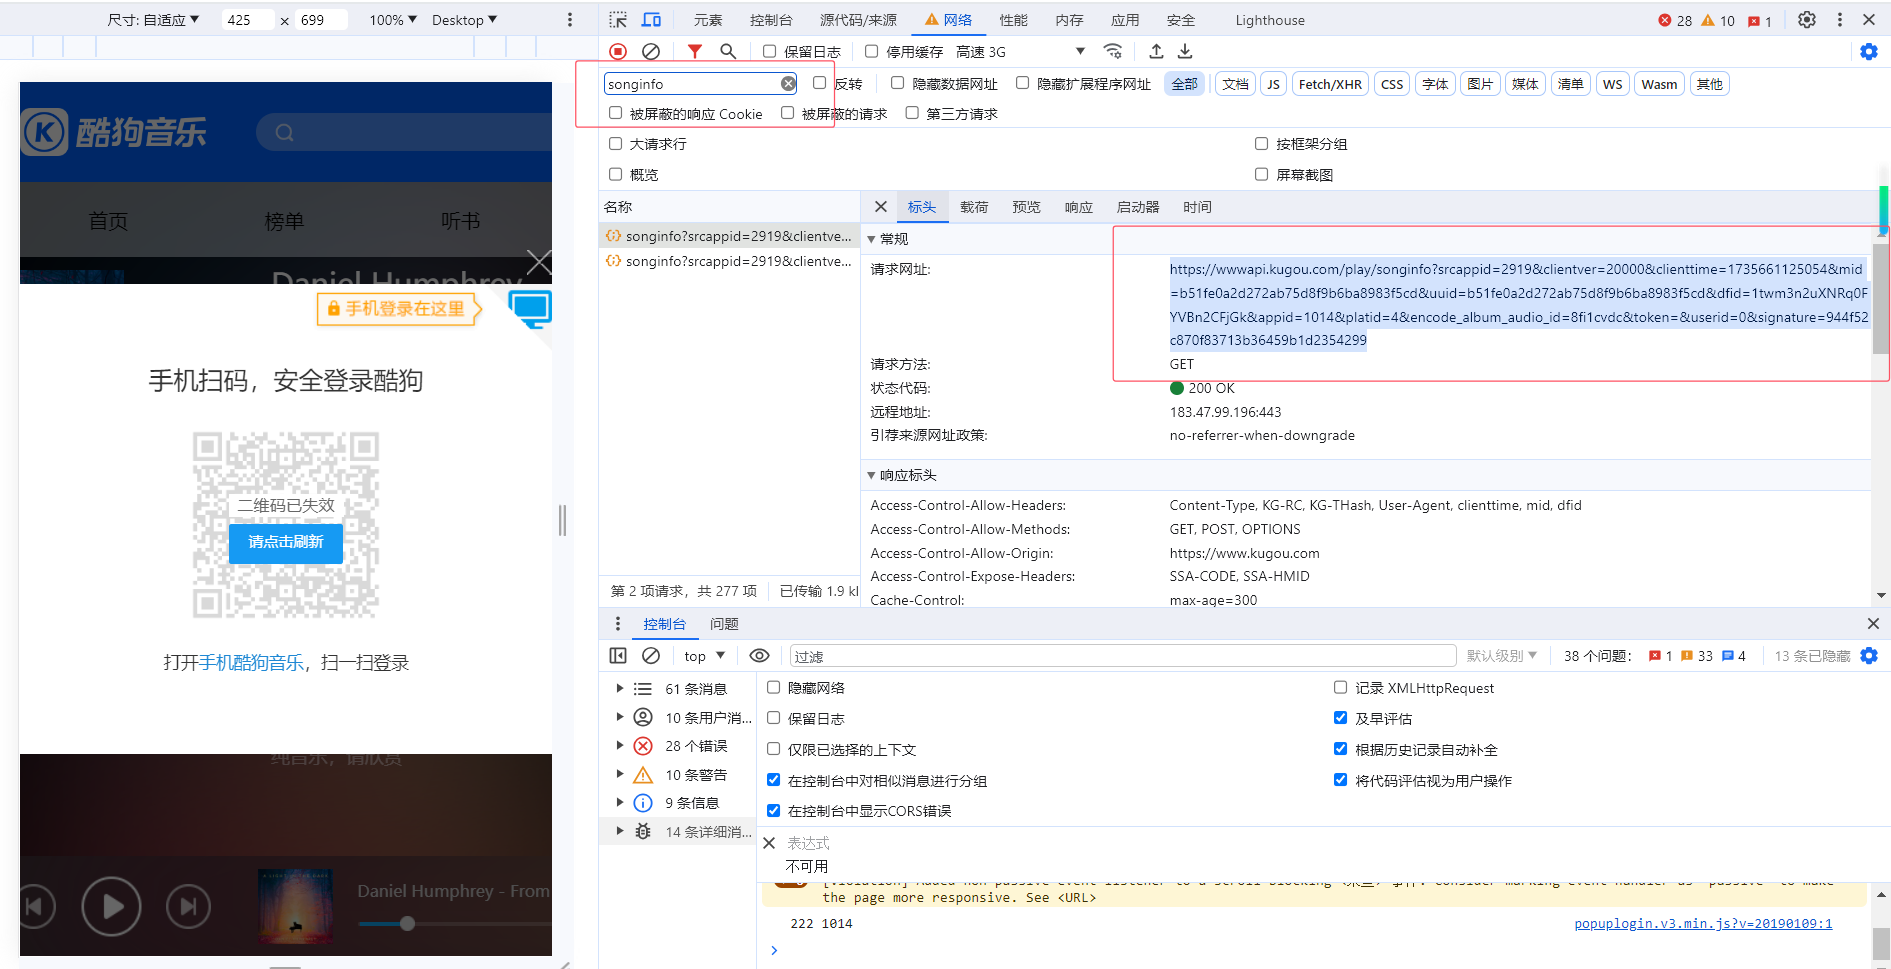Toggle device toolbar icon

(x=651, y=20)
